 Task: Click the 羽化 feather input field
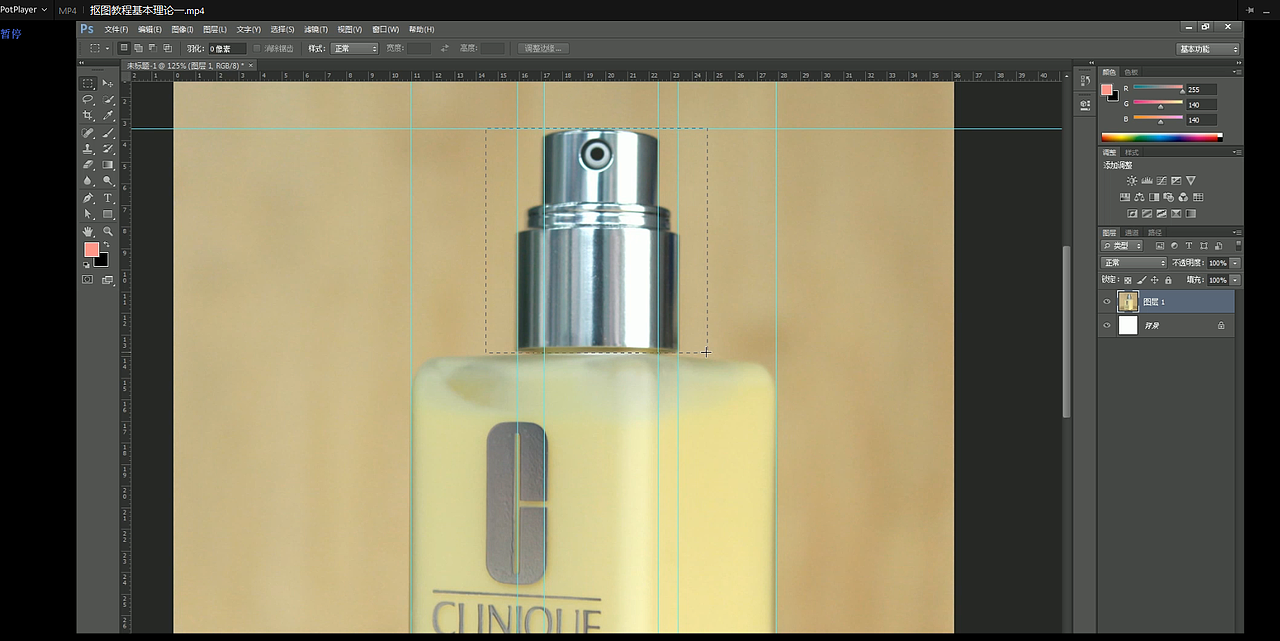coord(227,48)
